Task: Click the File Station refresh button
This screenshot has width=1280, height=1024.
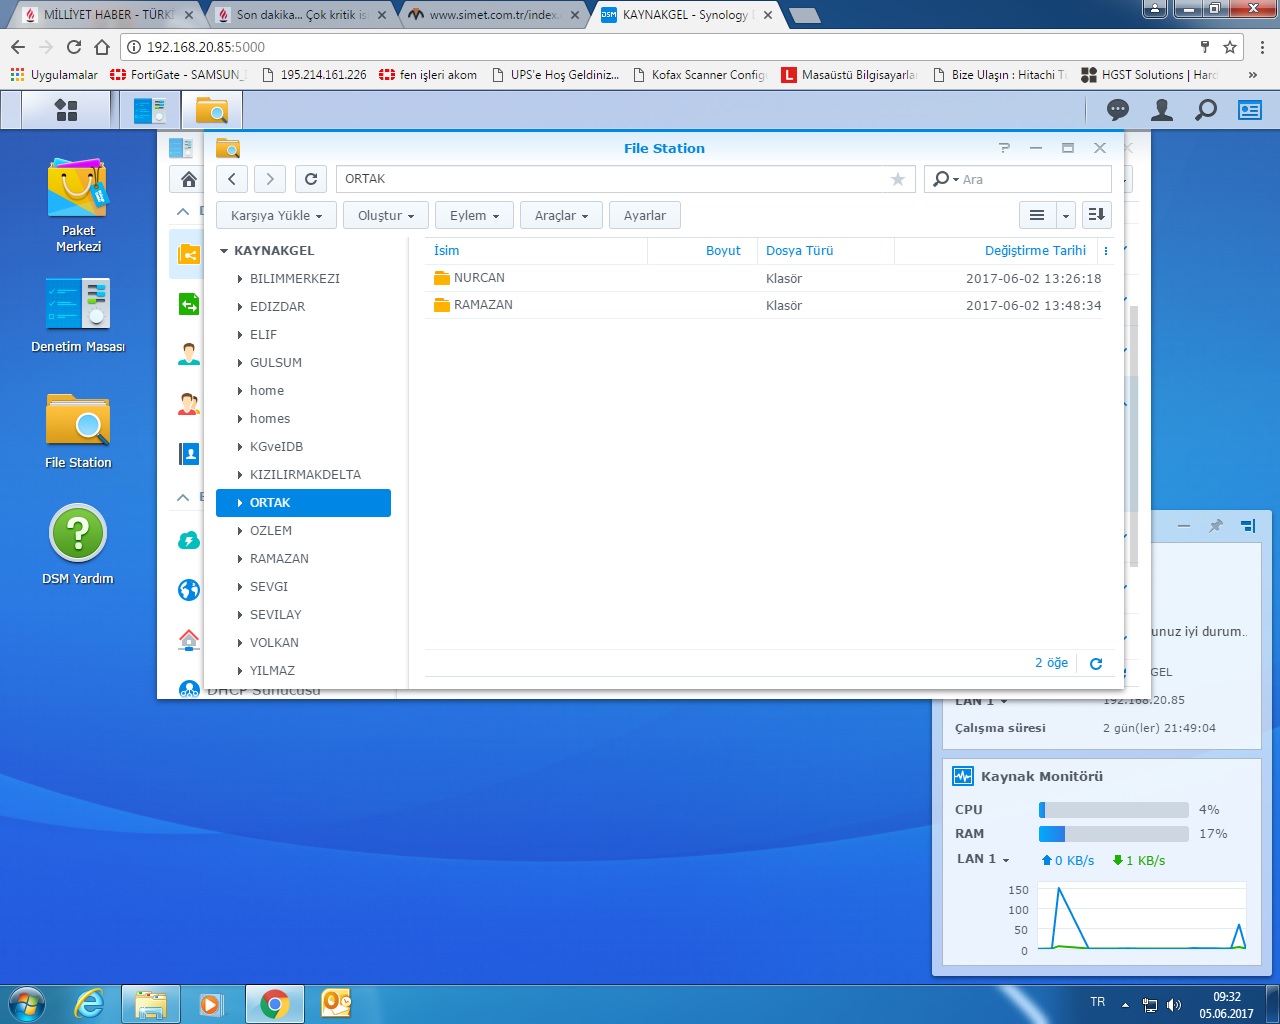Action: [x=311, y=179]
